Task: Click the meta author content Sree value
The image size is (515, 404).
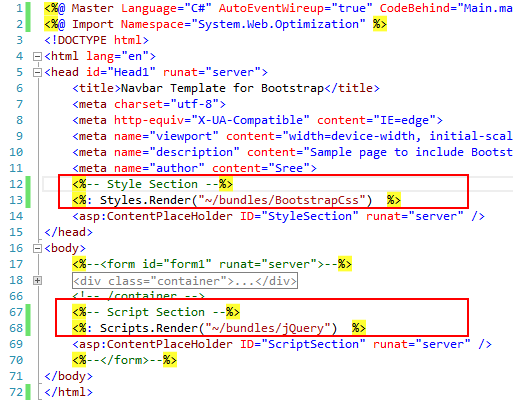Action: click(289, 168)
